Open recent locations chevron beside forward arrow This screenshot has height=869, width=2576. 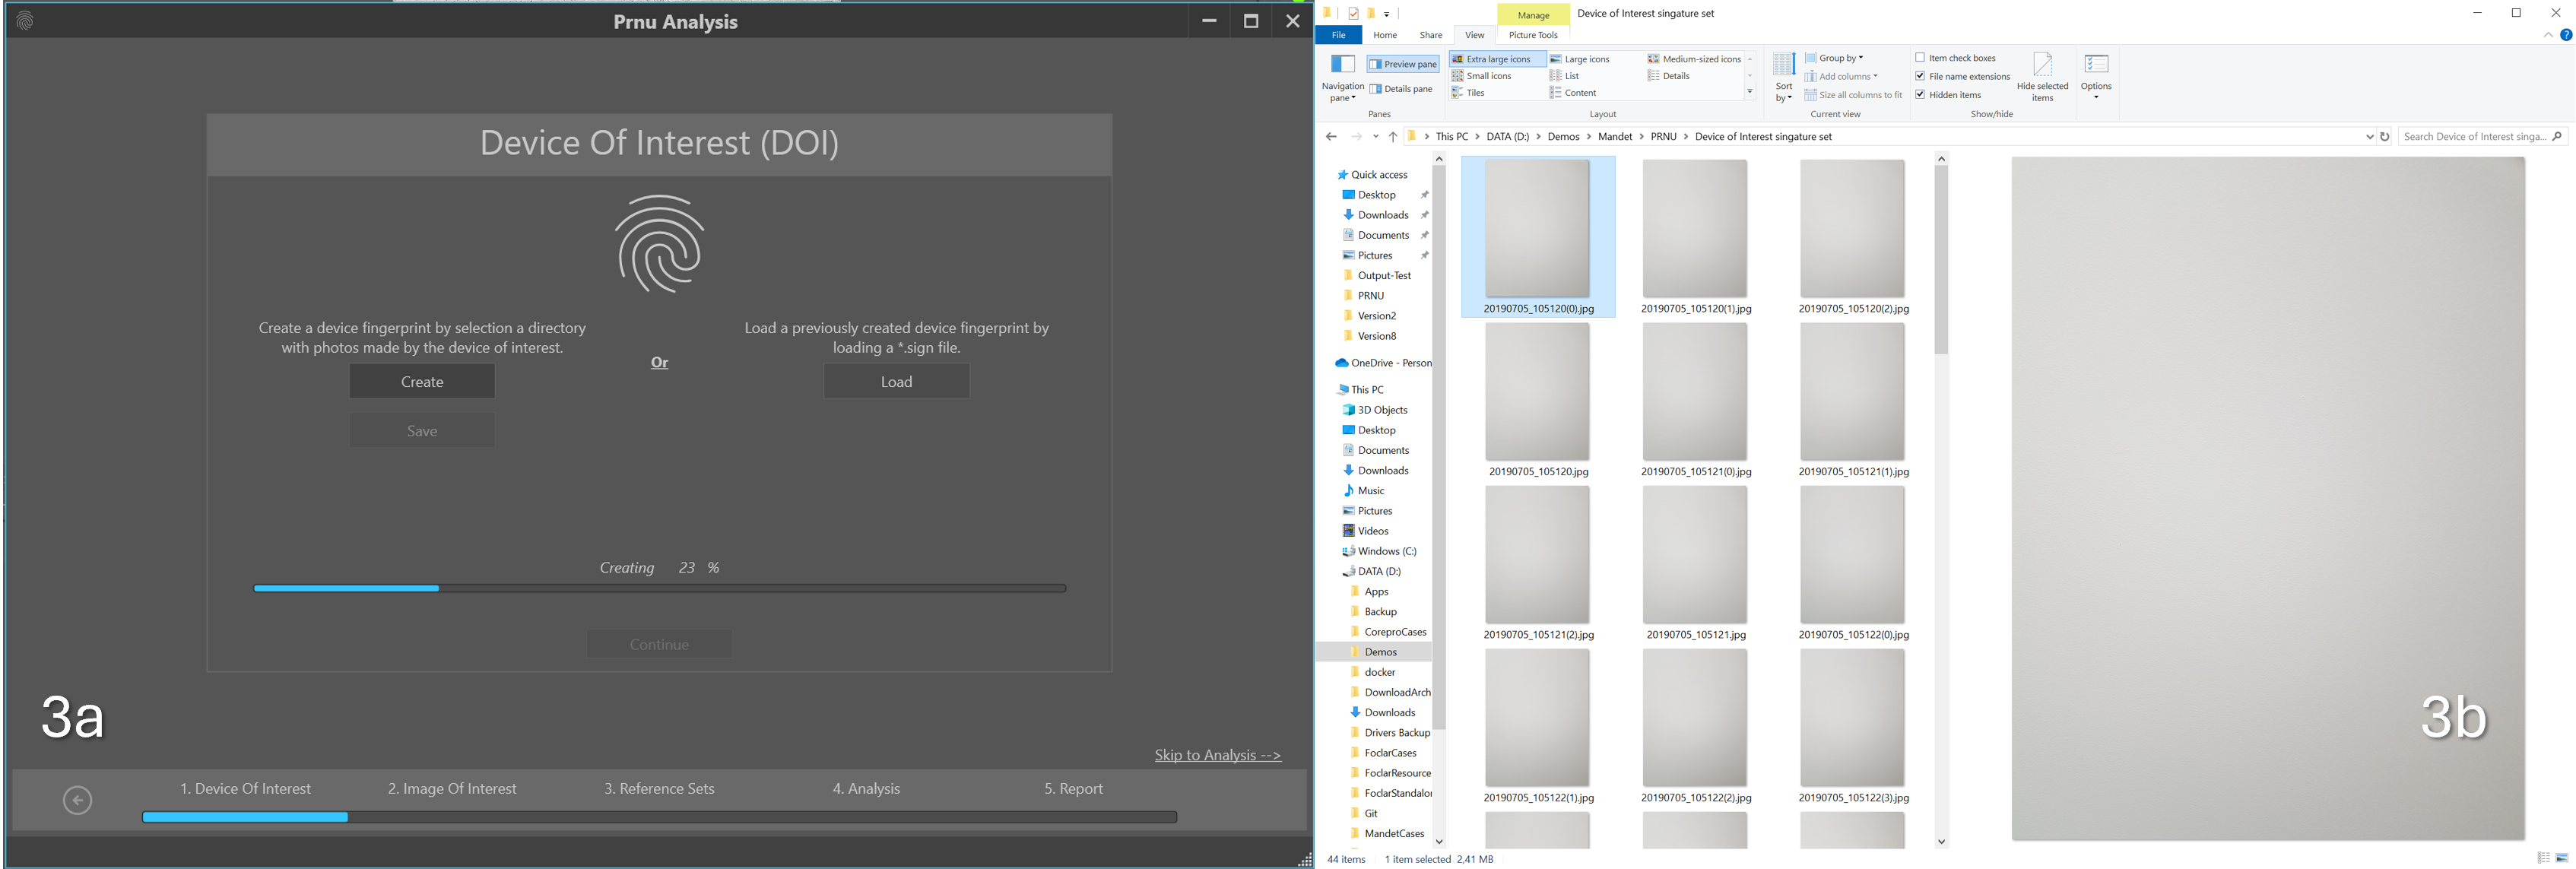tap(1375, 137)
